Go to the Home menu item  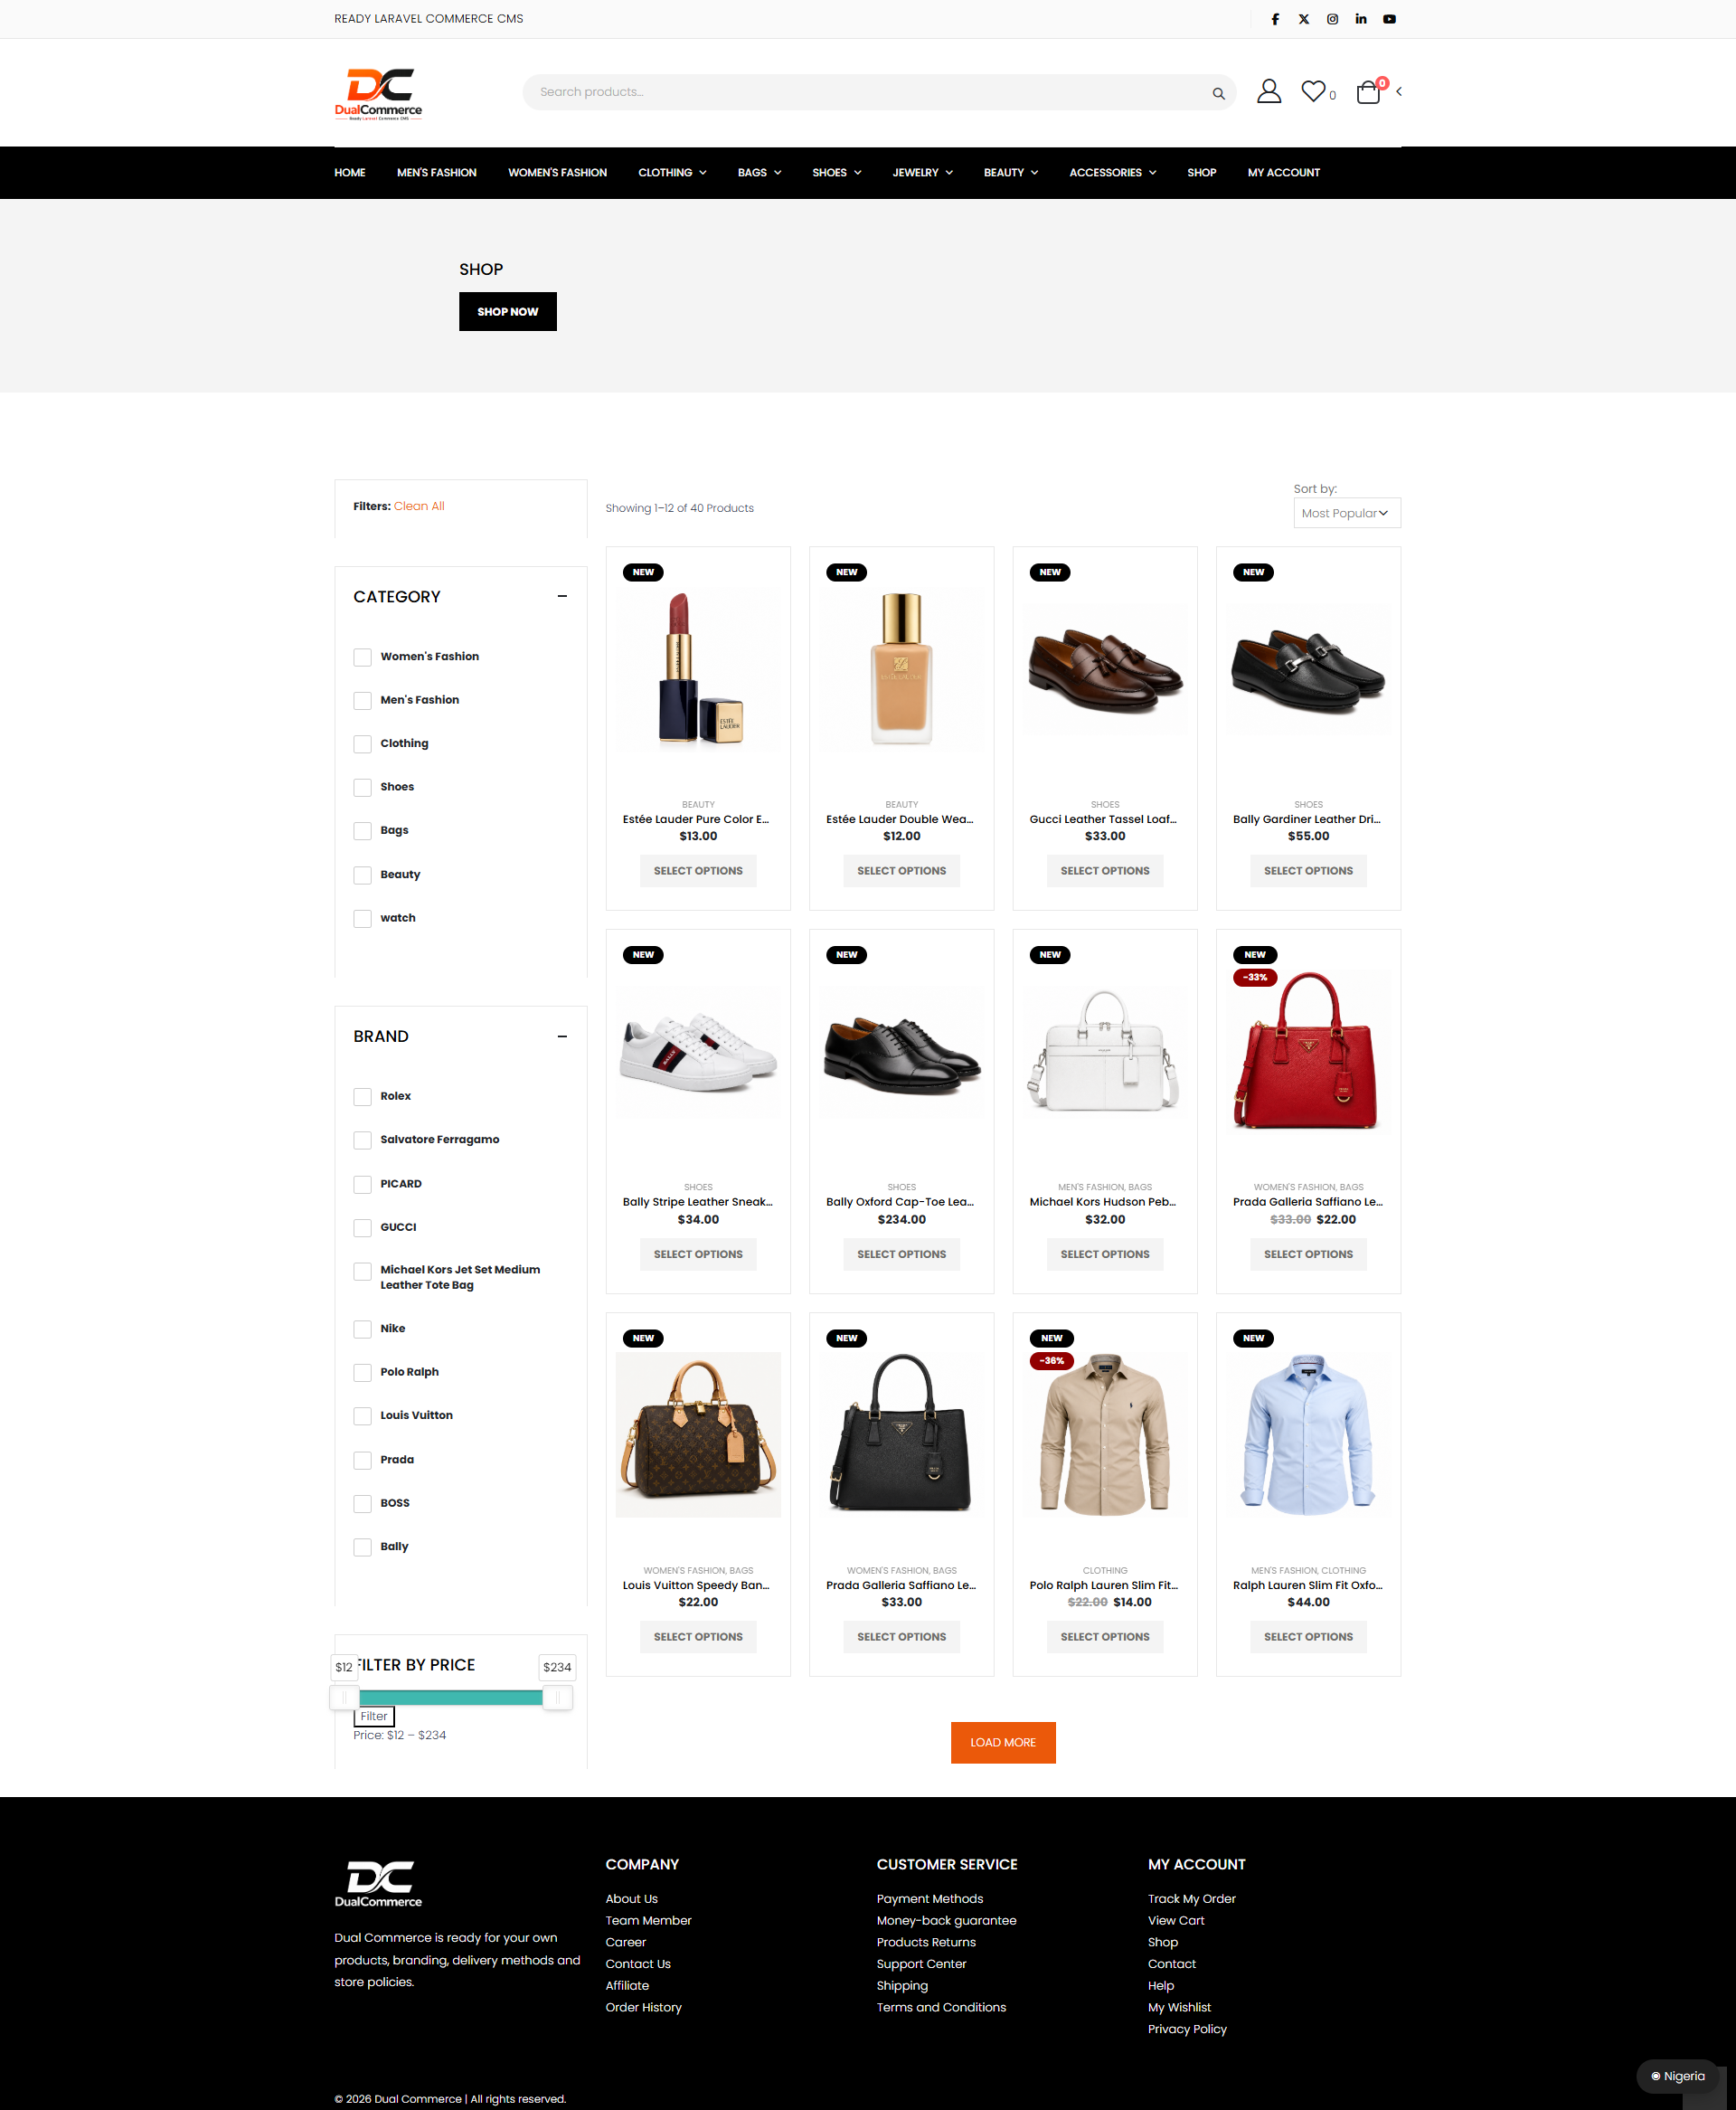tap(350, 173)
